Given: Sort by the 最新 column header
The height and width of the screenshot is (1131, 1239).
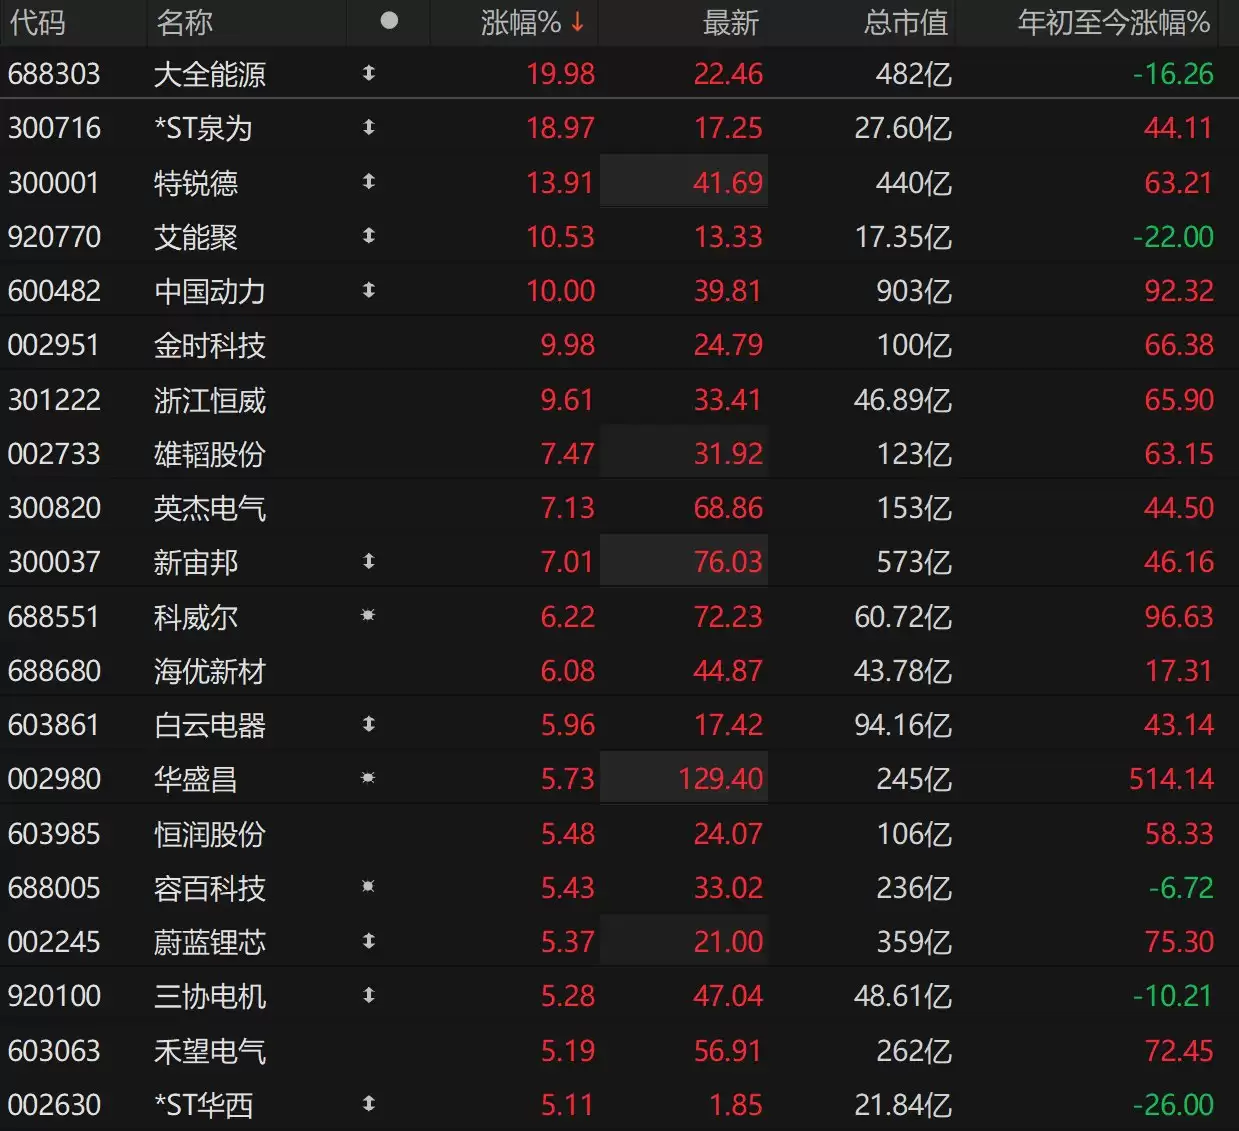Looking at the screenshot, I should pos(731,22).
